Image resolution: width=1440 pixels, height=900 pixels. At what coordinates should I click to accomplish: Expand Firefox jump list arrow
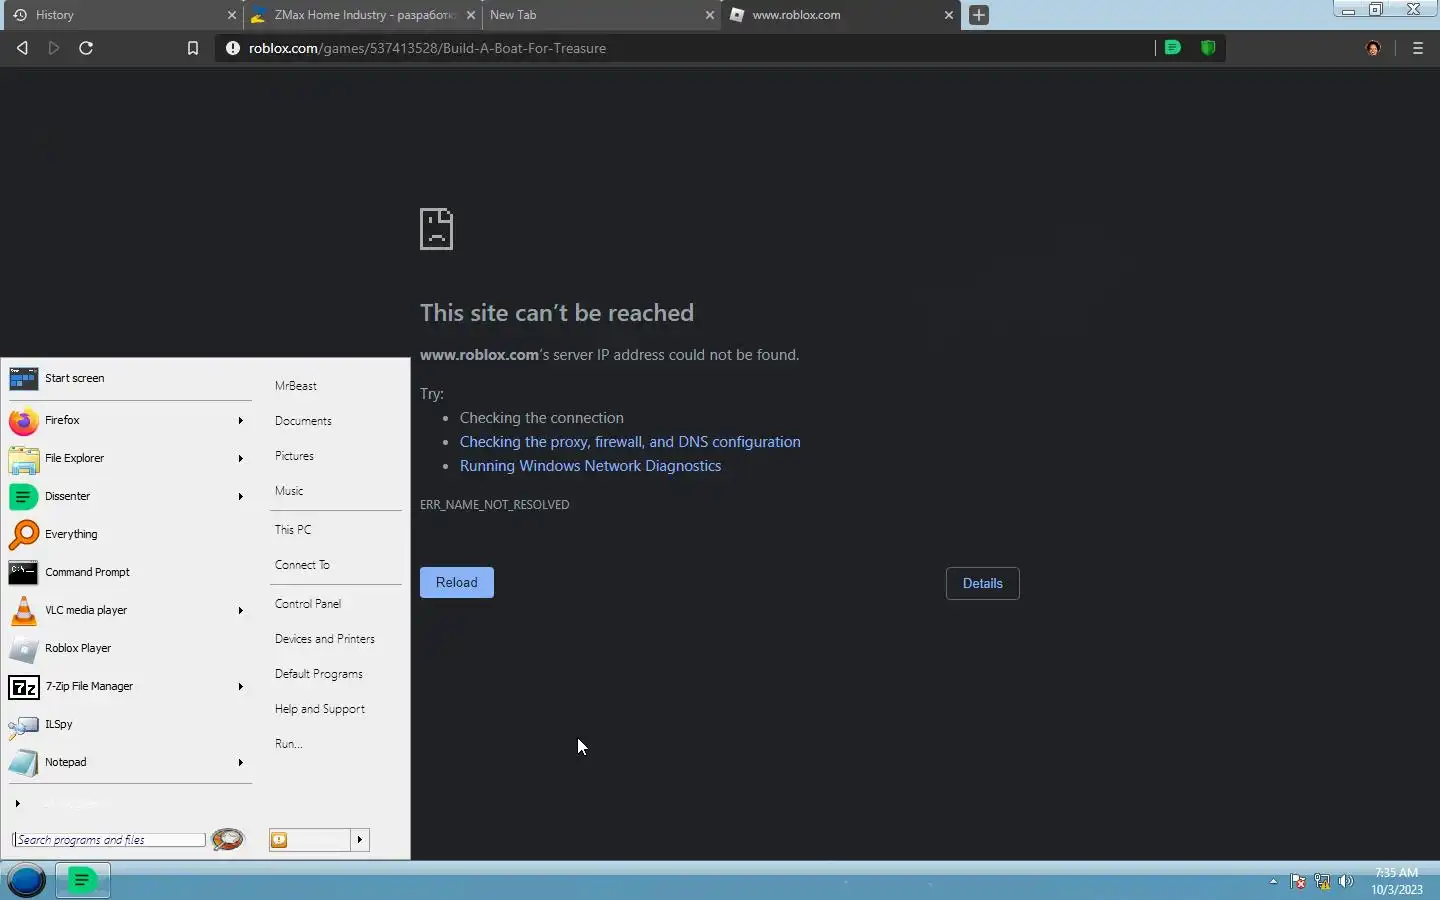tap(240, 420)
